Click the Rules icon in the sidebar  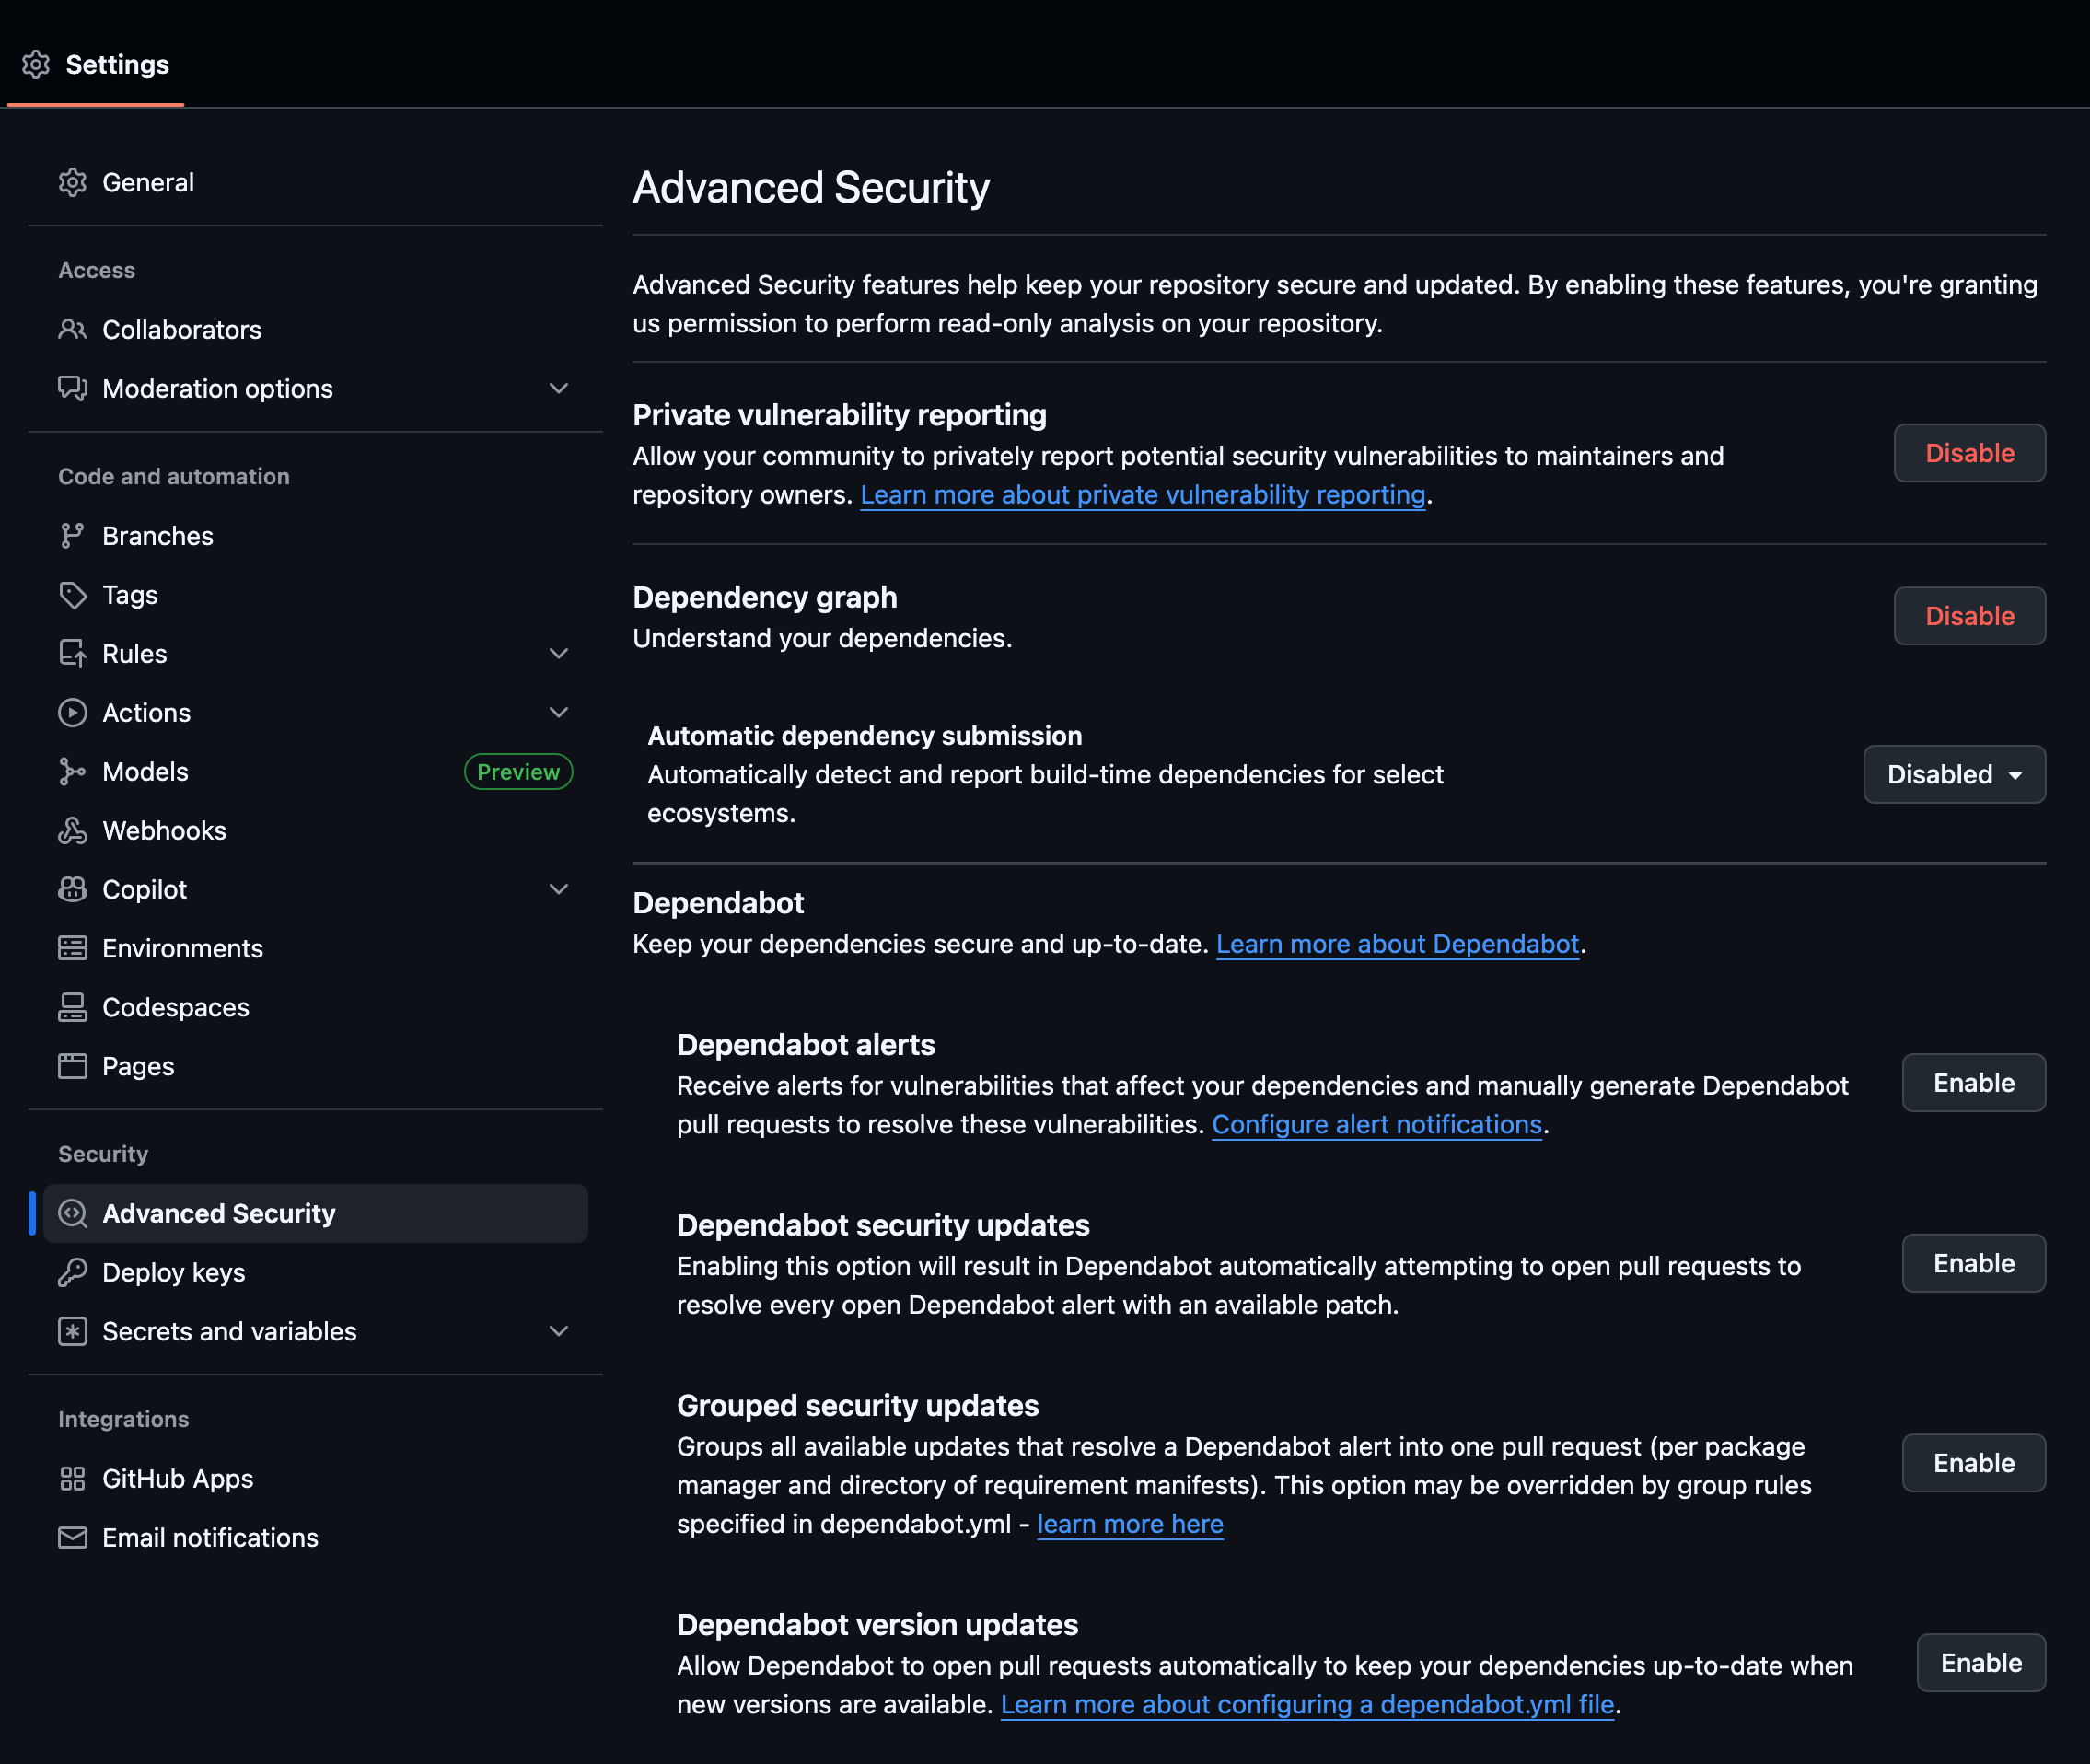coord(72,654)
